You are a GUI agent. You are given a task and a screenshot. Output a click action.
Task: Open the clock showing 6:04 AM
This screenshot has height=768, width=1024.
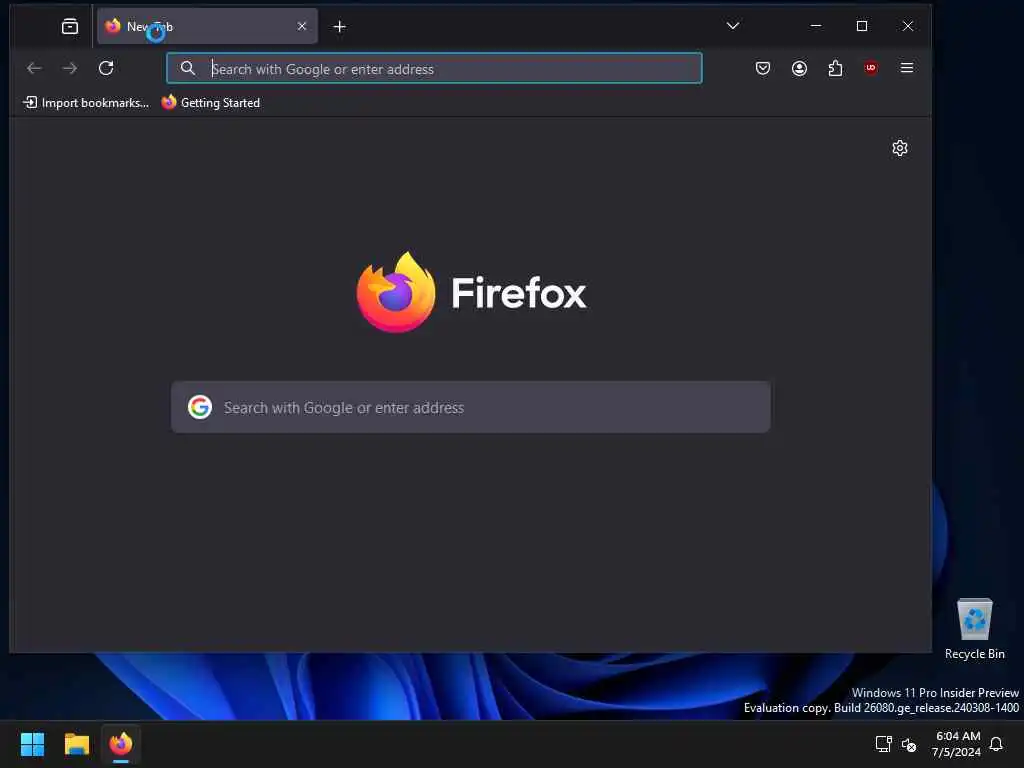[957, 744]
